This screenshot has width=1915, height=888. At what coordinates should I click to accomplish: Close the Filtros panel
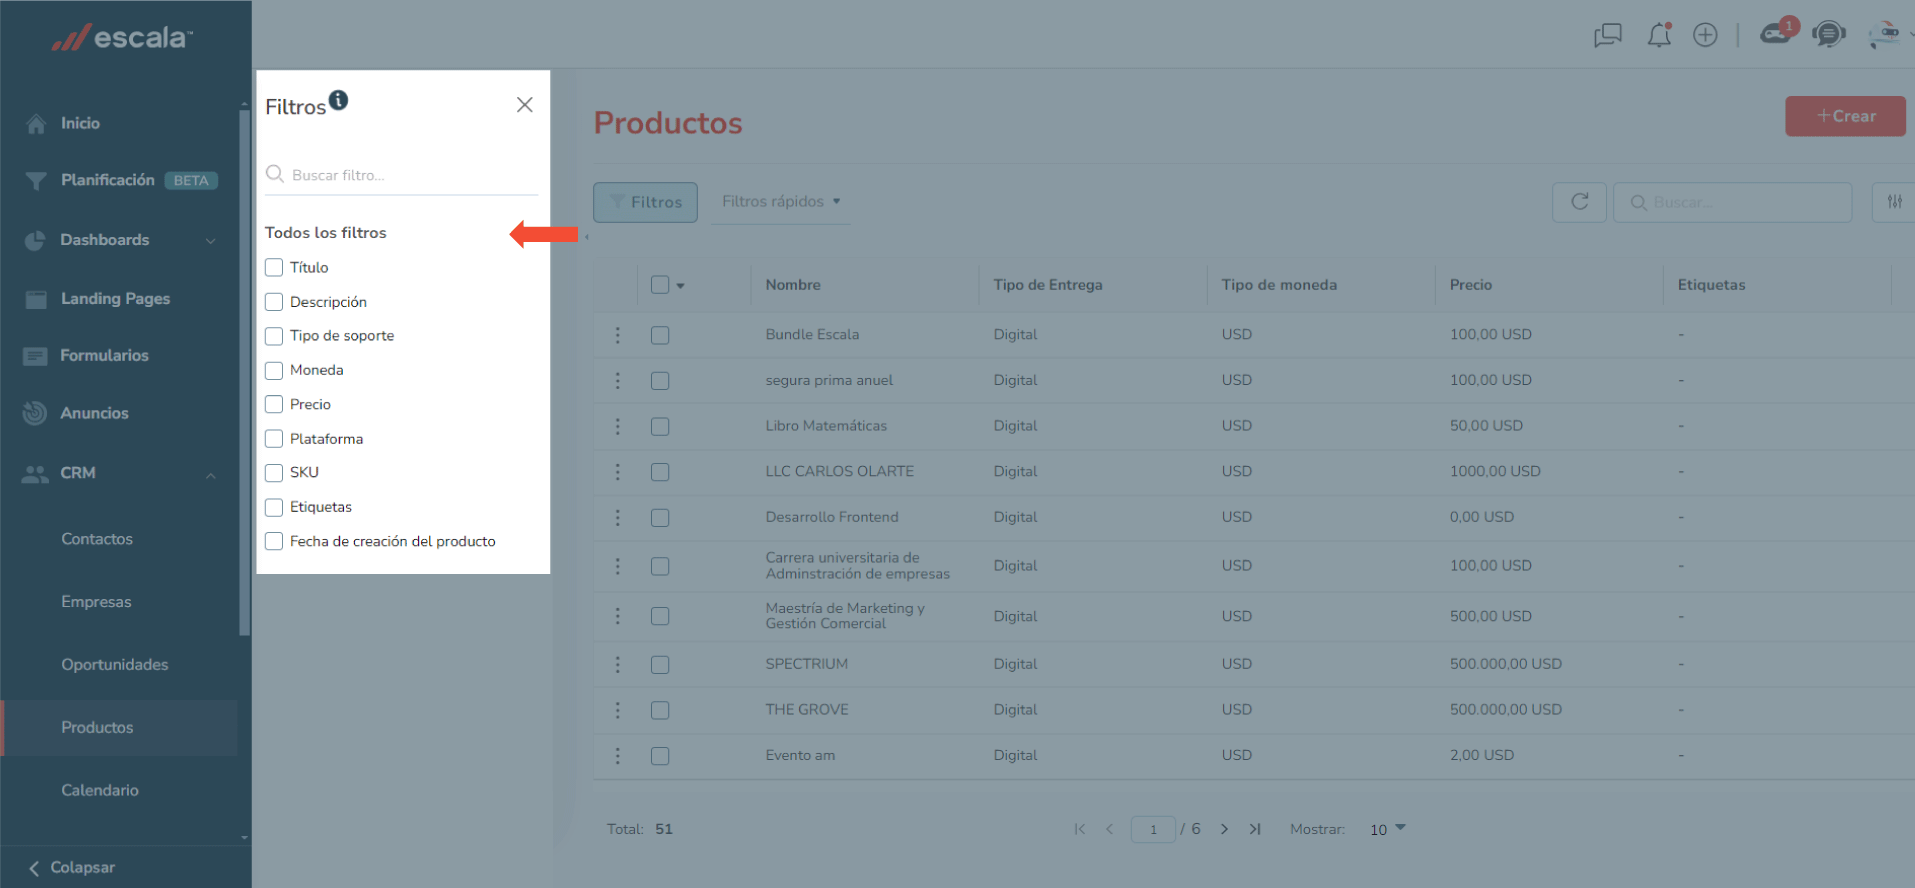524,105
